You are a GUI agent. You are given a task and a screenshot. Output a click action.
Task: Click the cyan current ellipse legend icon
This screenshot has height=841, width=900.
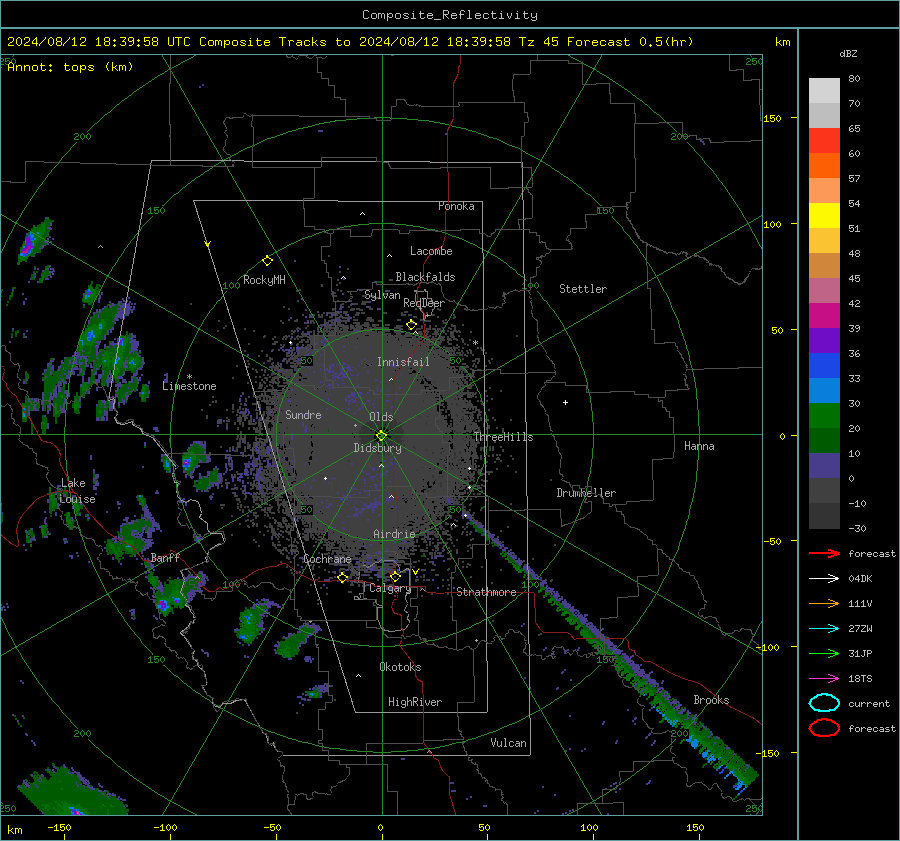(x=824, y=703)
